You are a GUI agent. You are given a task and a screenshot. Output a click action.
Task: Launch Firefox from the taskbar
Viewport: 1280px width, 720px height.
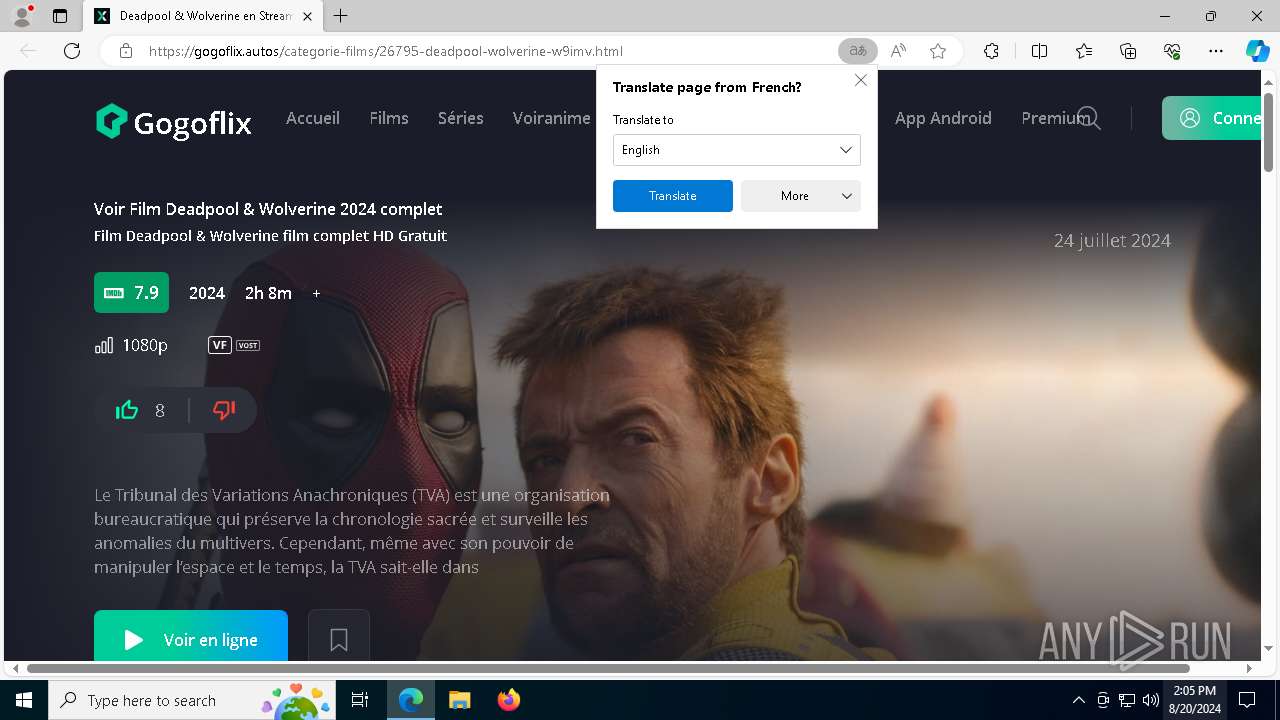pyautogui.click(x=508, y=700)
